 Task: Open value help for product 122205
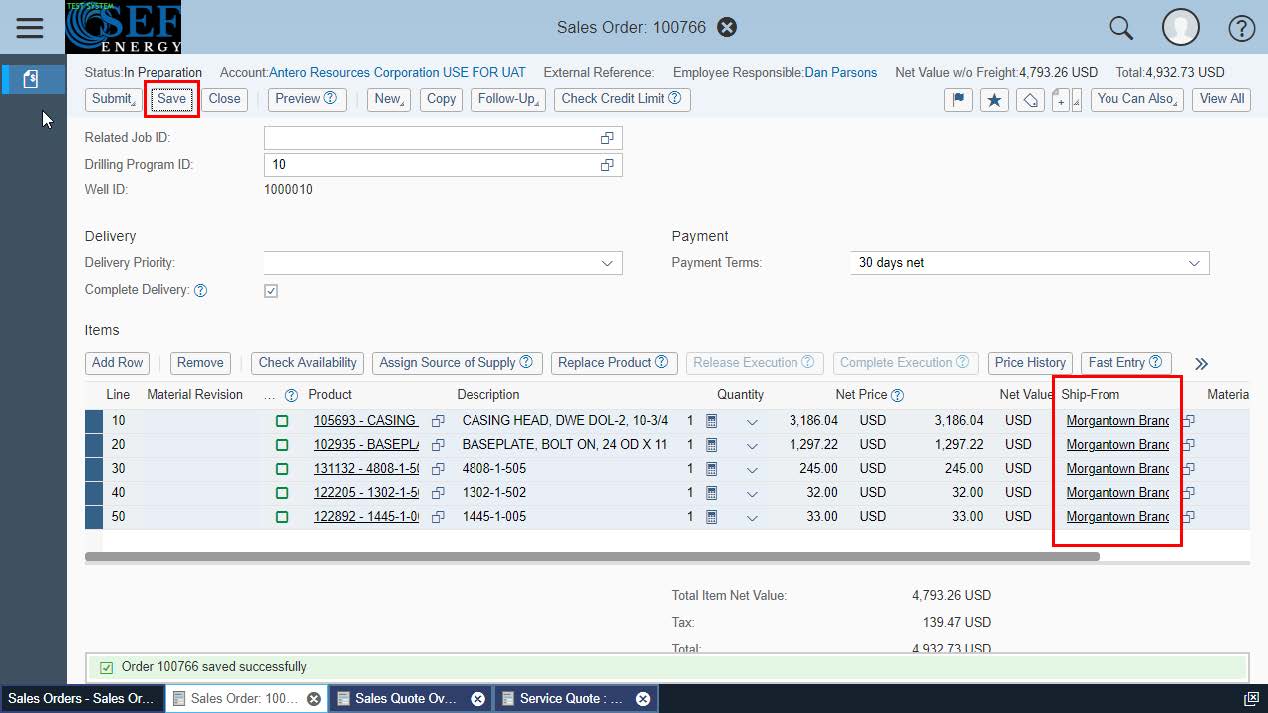click(438, 493)
